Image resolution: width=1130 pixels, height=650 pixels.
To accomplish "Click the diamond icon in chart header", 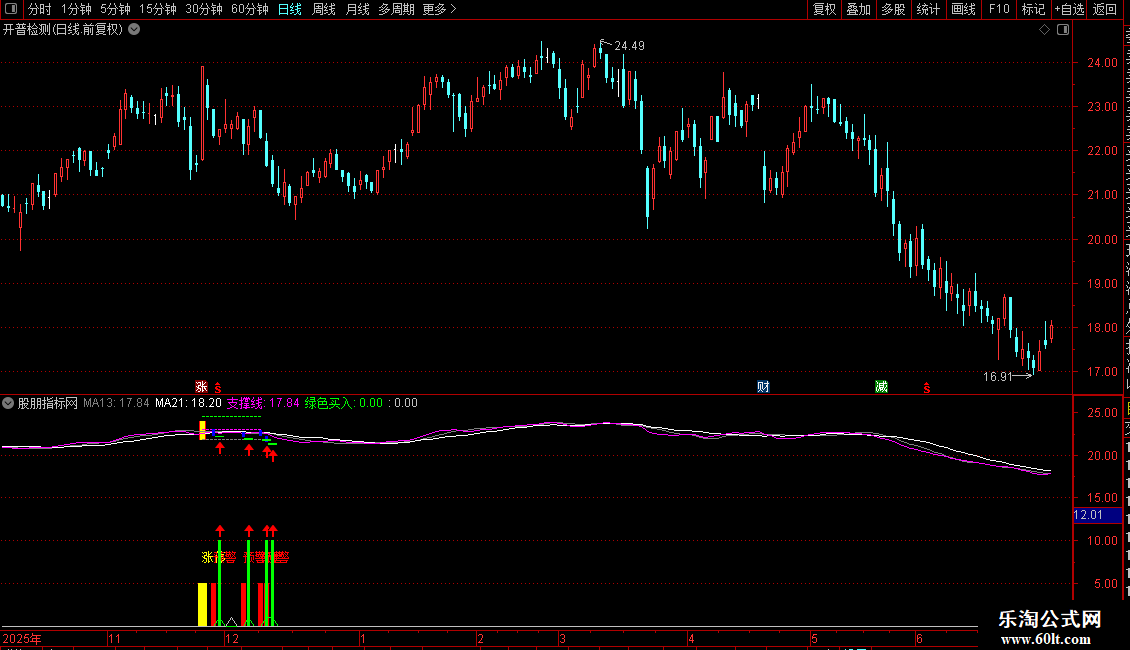I will click(1044, 30).
